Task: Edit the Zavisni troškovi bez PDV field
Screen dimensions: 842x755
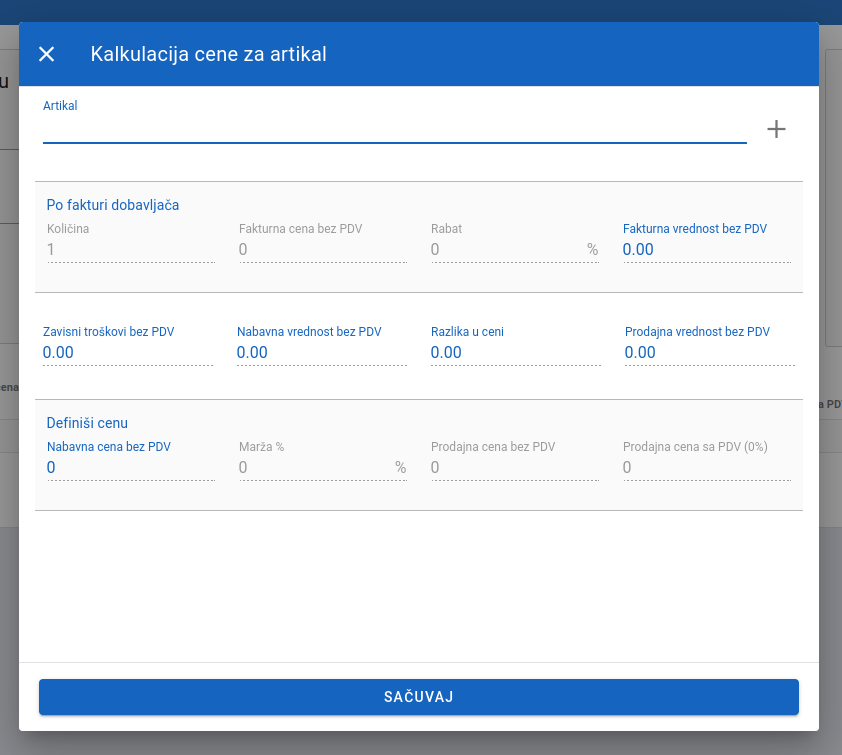Action: pyautogui.click(x=127, y=353)
